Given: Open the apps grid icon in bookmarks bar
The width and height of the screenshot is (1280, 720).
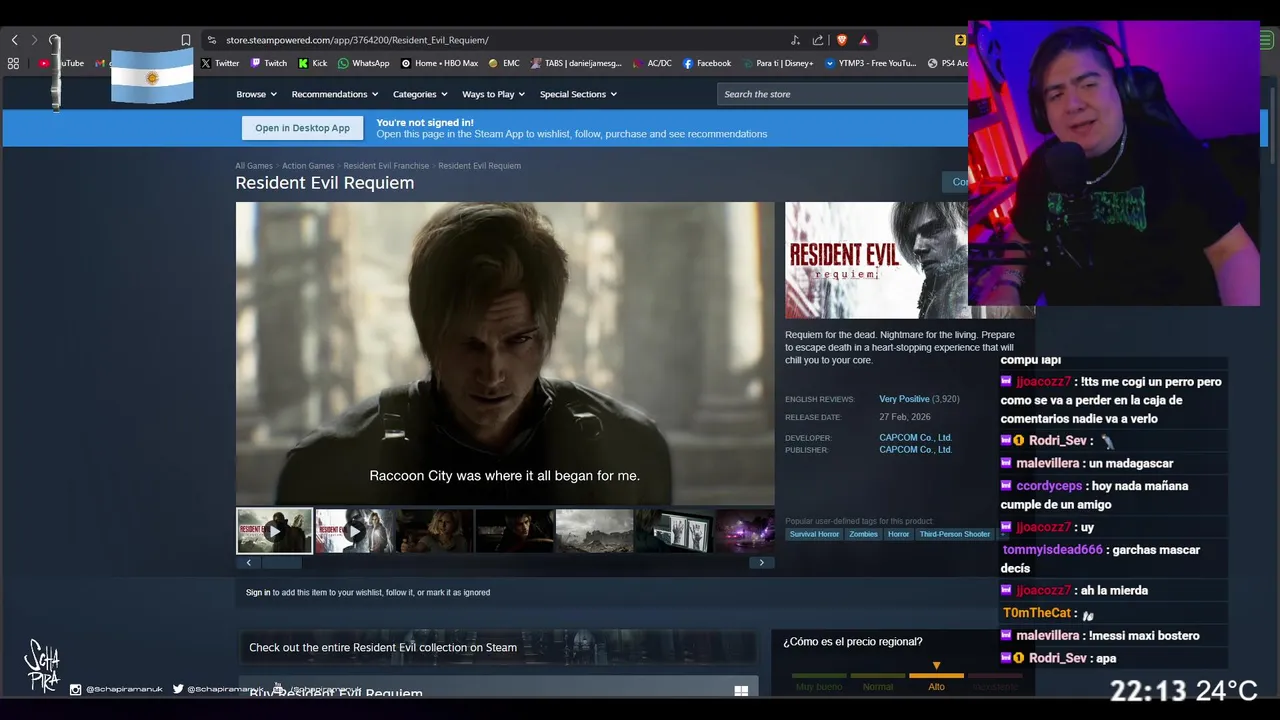Looking at the screenshot, I should pos(13,63).
